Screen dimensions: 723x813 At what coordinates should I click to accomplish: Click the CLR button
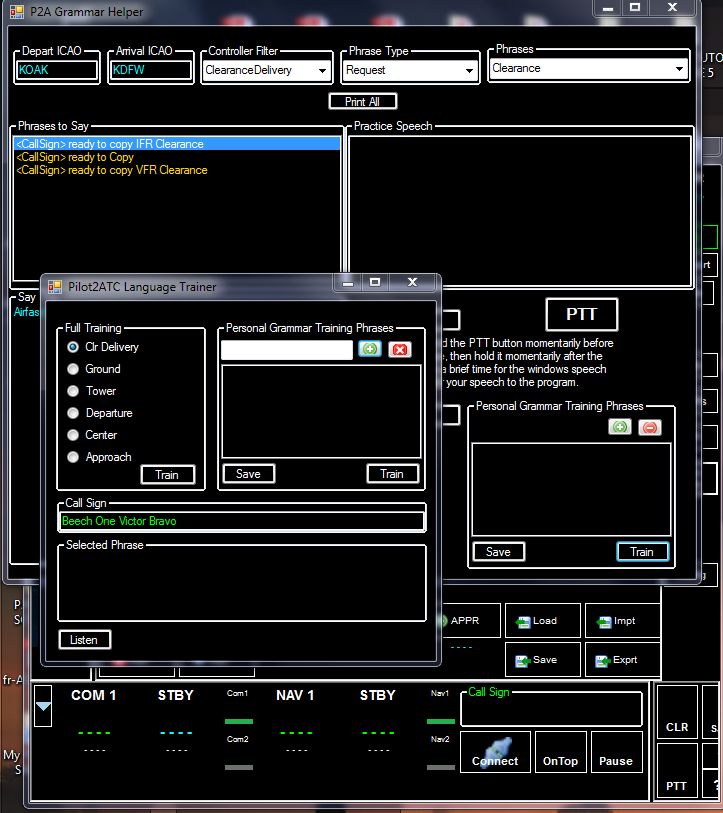tap(677, 711)
